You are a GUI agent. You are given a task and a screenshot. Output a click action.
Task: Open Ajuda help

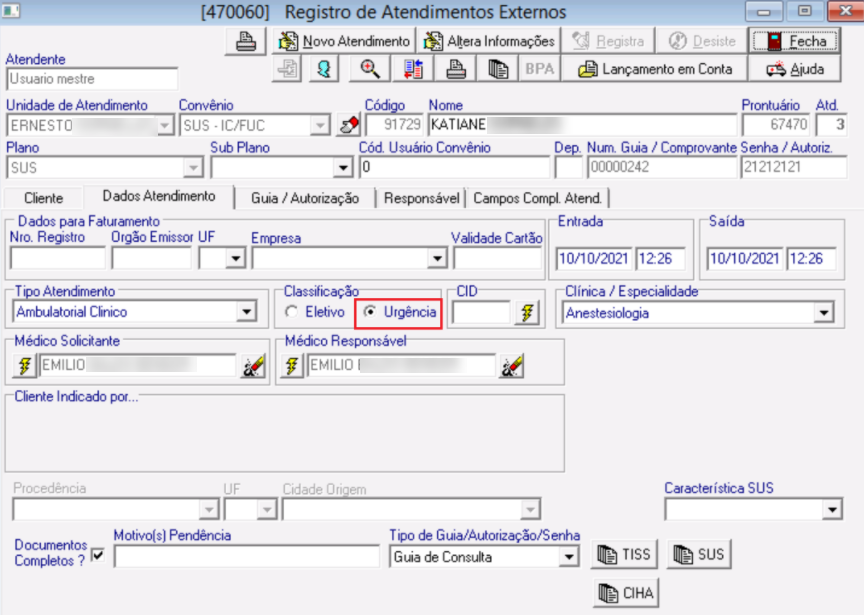click(x=795, y=69)
